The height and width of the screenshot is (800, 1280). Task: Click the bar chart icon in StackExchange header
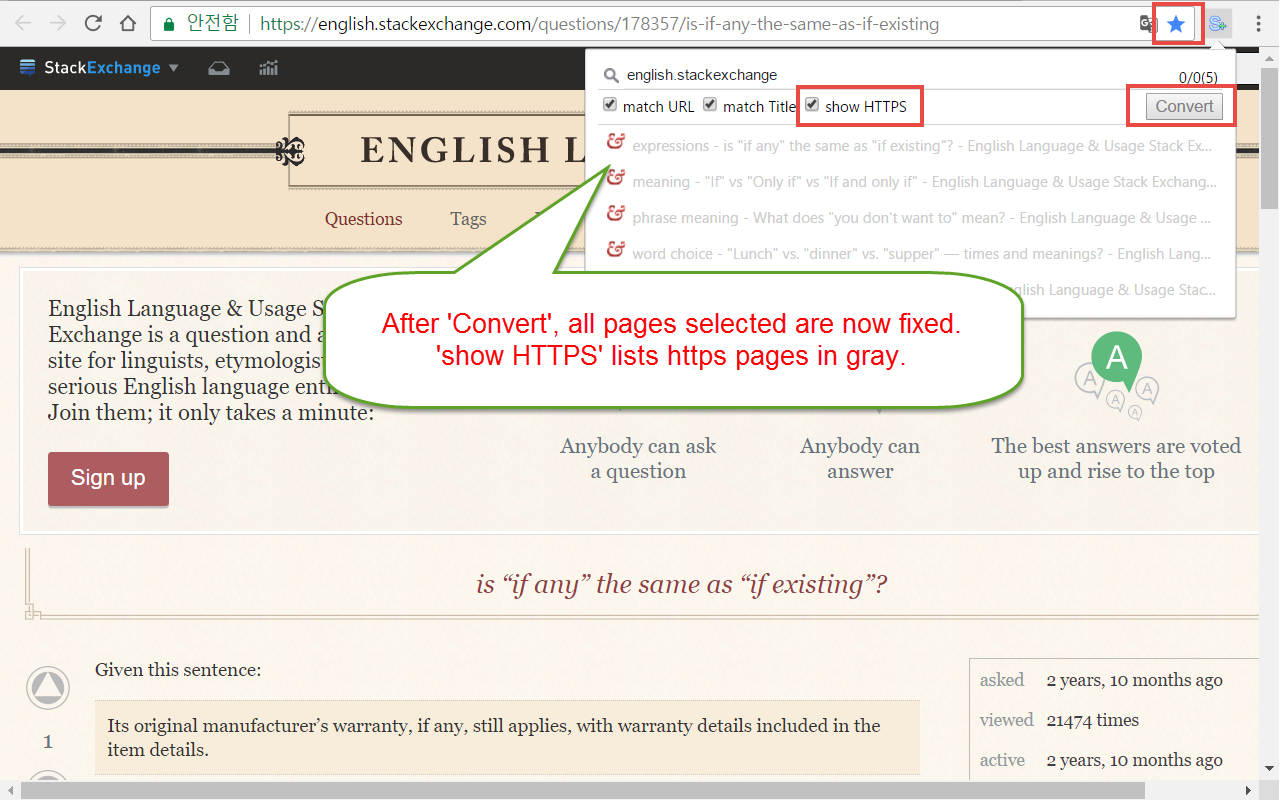(268, 68)
